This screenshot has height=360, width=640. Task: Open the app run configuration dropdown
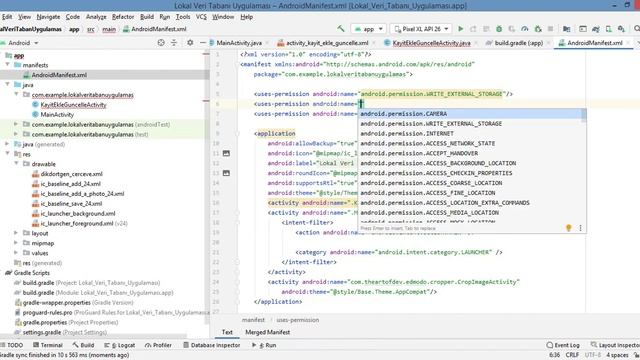click(x=369, y=29)
